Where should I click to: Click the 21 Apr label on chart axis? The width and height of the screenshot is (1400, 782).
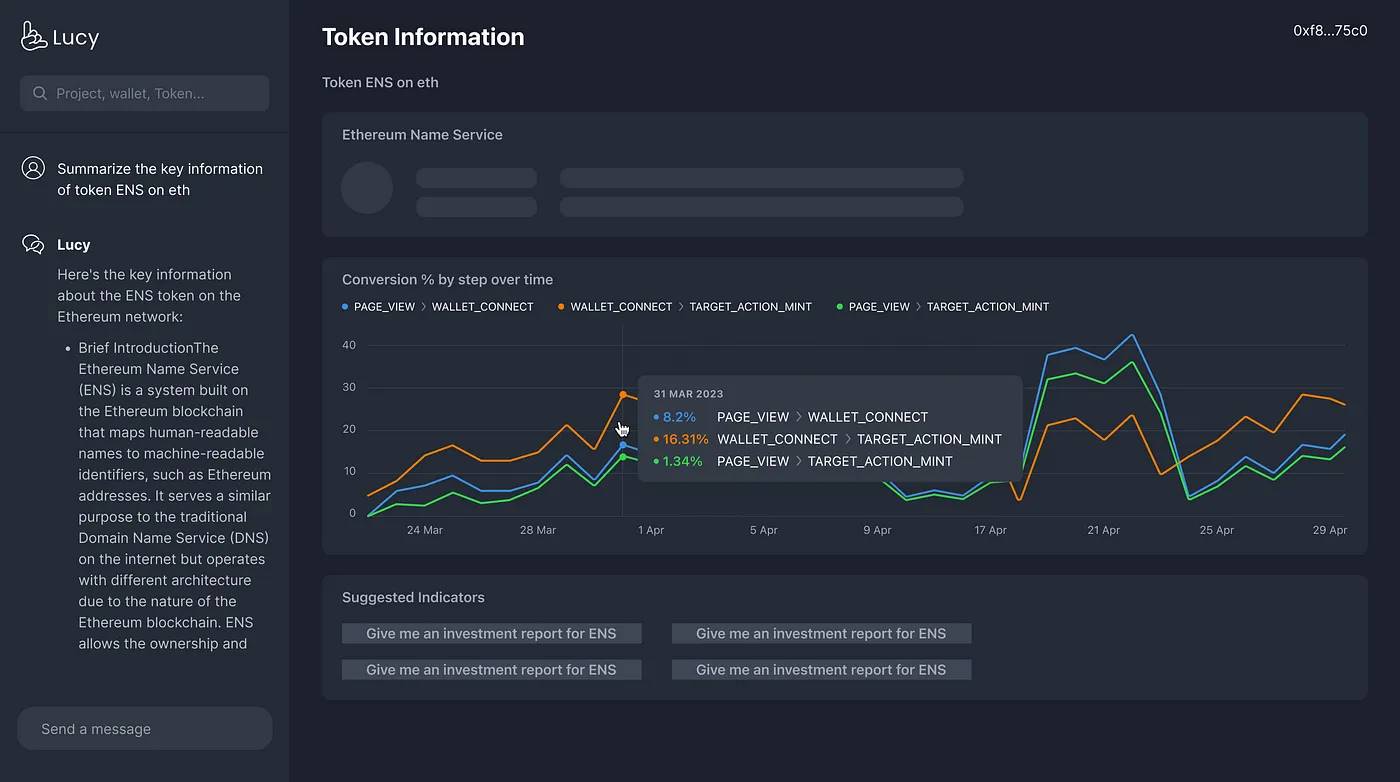click(x=1103, y=530)
